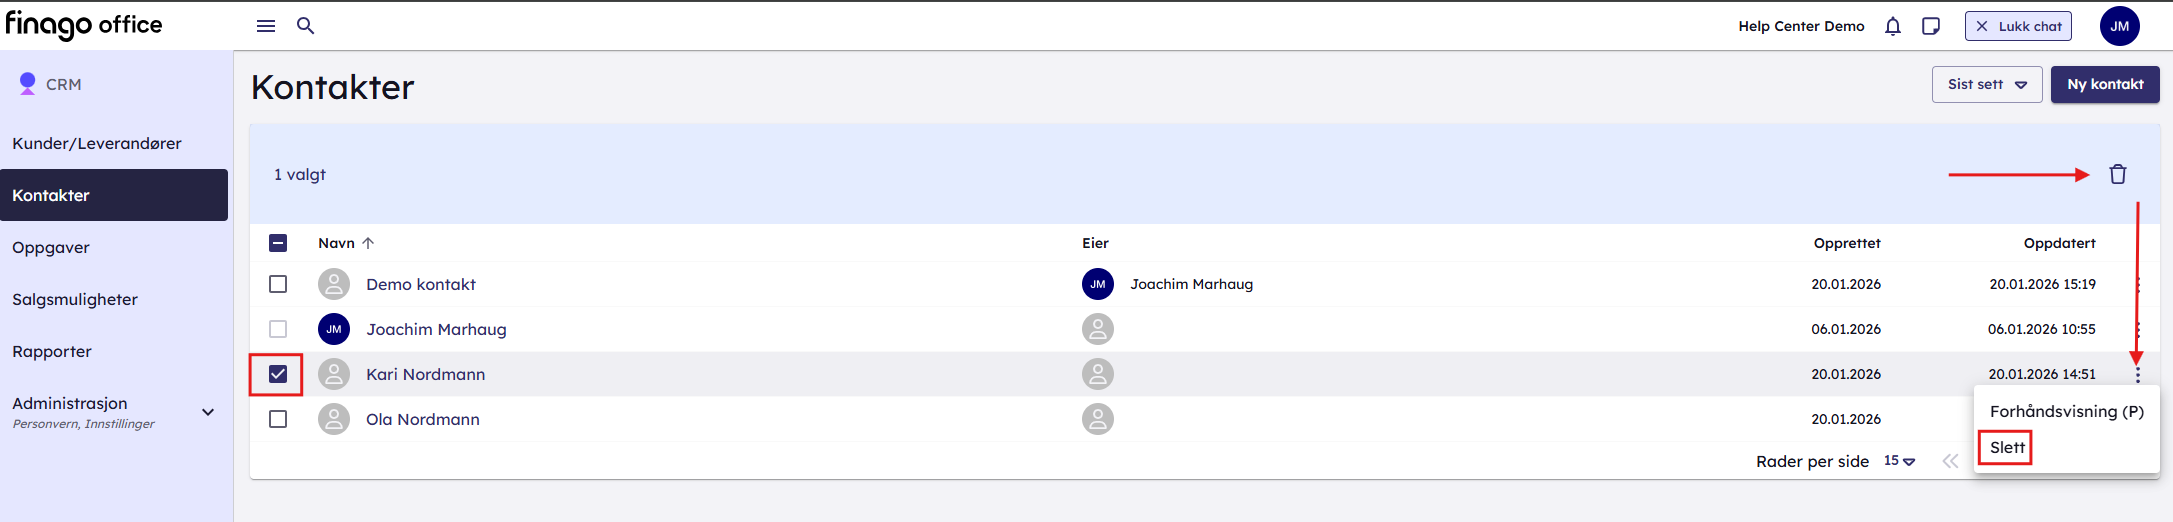
Task: Click the first page double-arrow icon
Action: tap(1950, 461)
